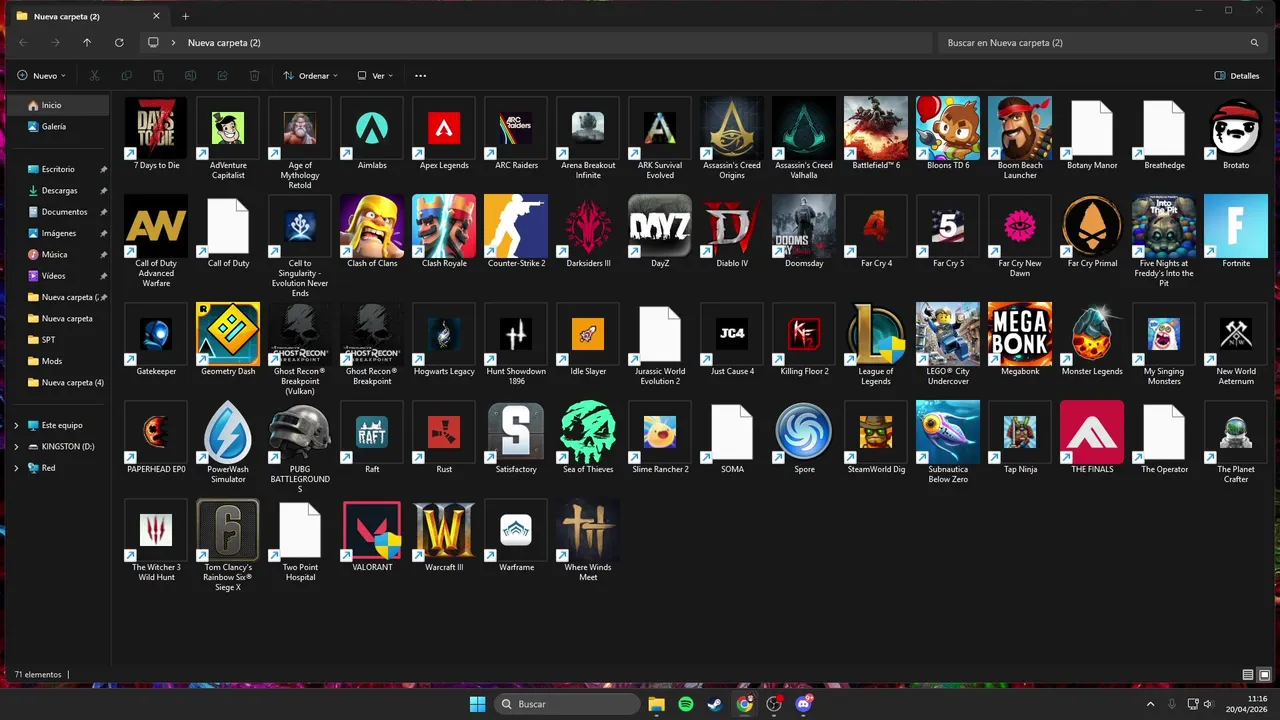Click the Nueva carpeta (2) window tab
1280x720 pixels.
(x=88, y=16)
